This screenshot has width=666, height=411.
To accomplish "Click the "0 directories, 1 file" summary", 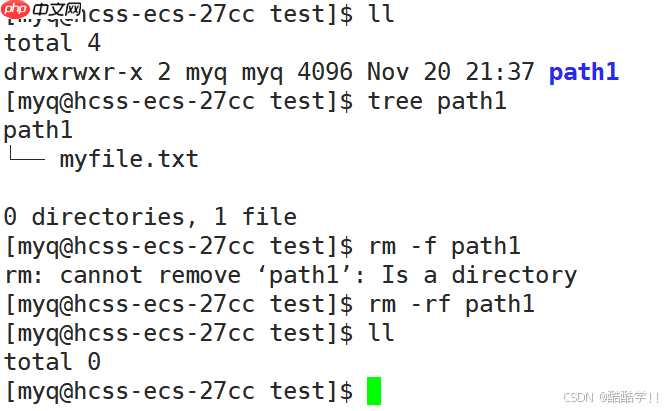I will pyautogui.click(x=150, y=217).
